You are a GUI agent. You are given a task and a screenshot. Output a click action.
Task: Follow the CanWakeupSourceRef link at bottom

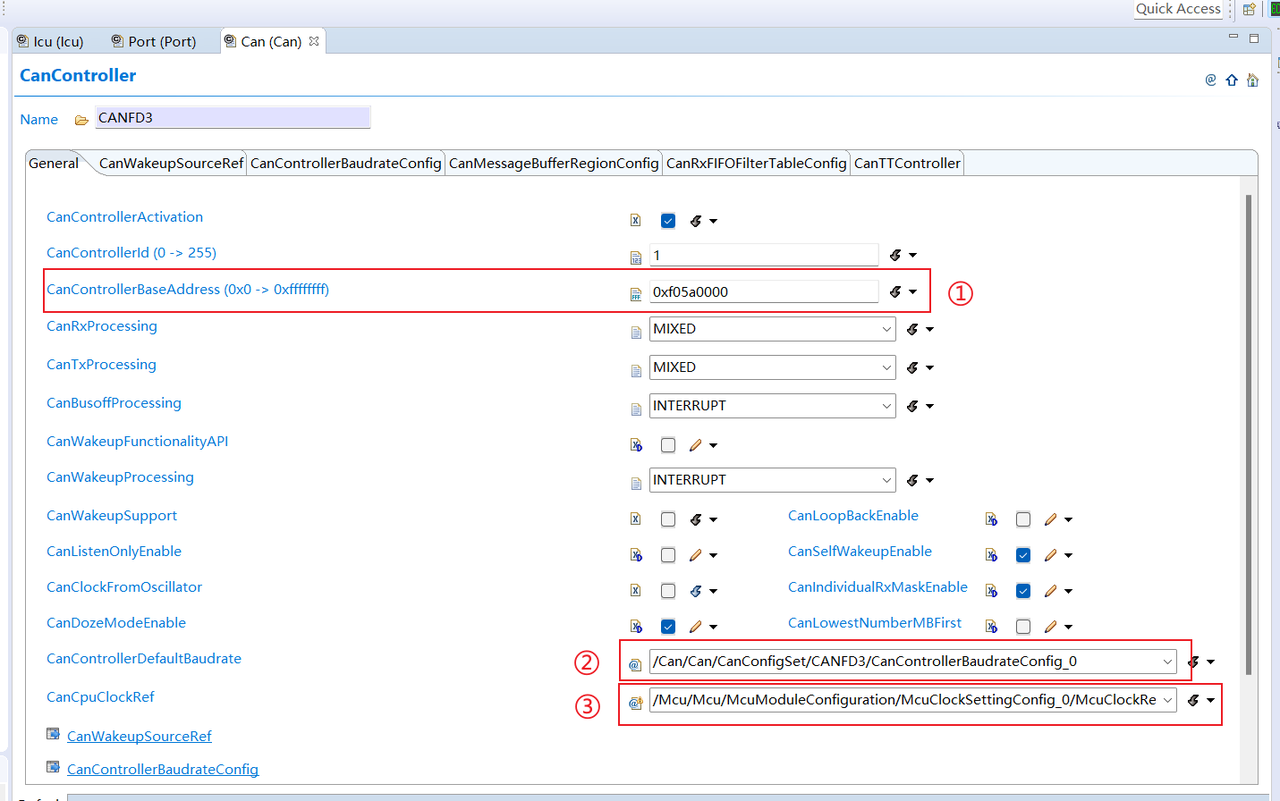click(139, 736)
